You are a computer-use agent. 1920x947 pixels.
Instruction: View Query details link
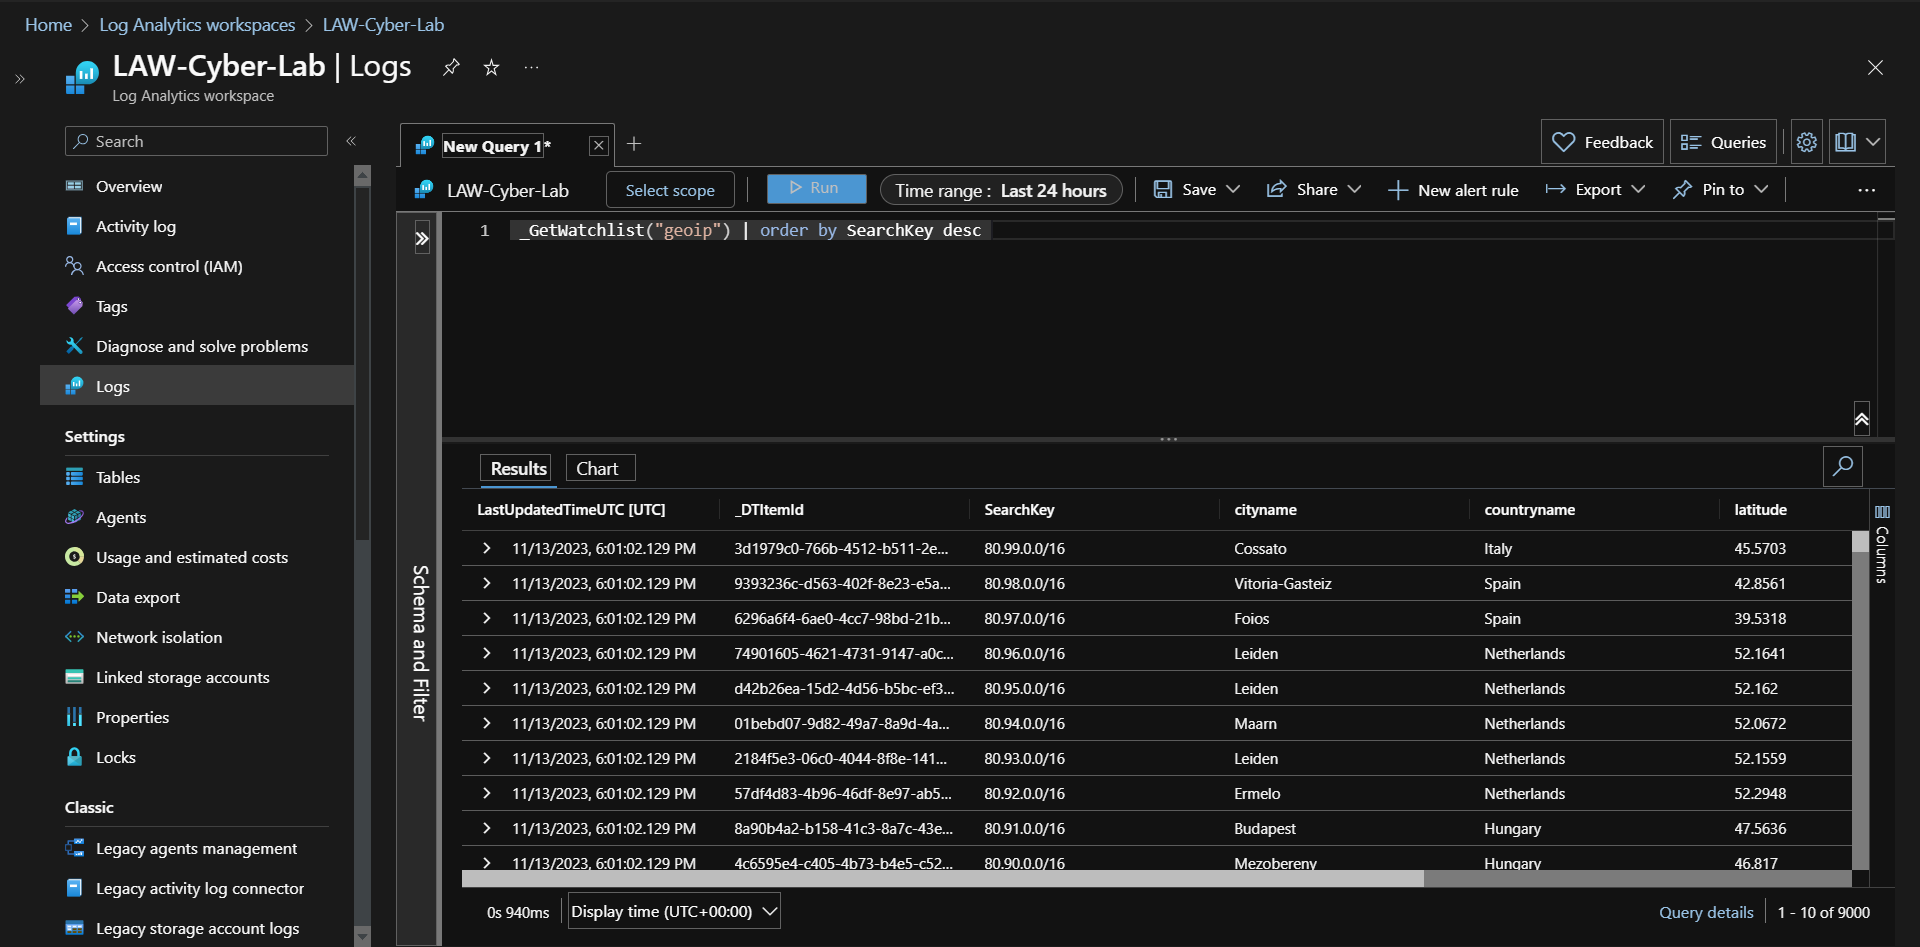[x=1706, y=912]
